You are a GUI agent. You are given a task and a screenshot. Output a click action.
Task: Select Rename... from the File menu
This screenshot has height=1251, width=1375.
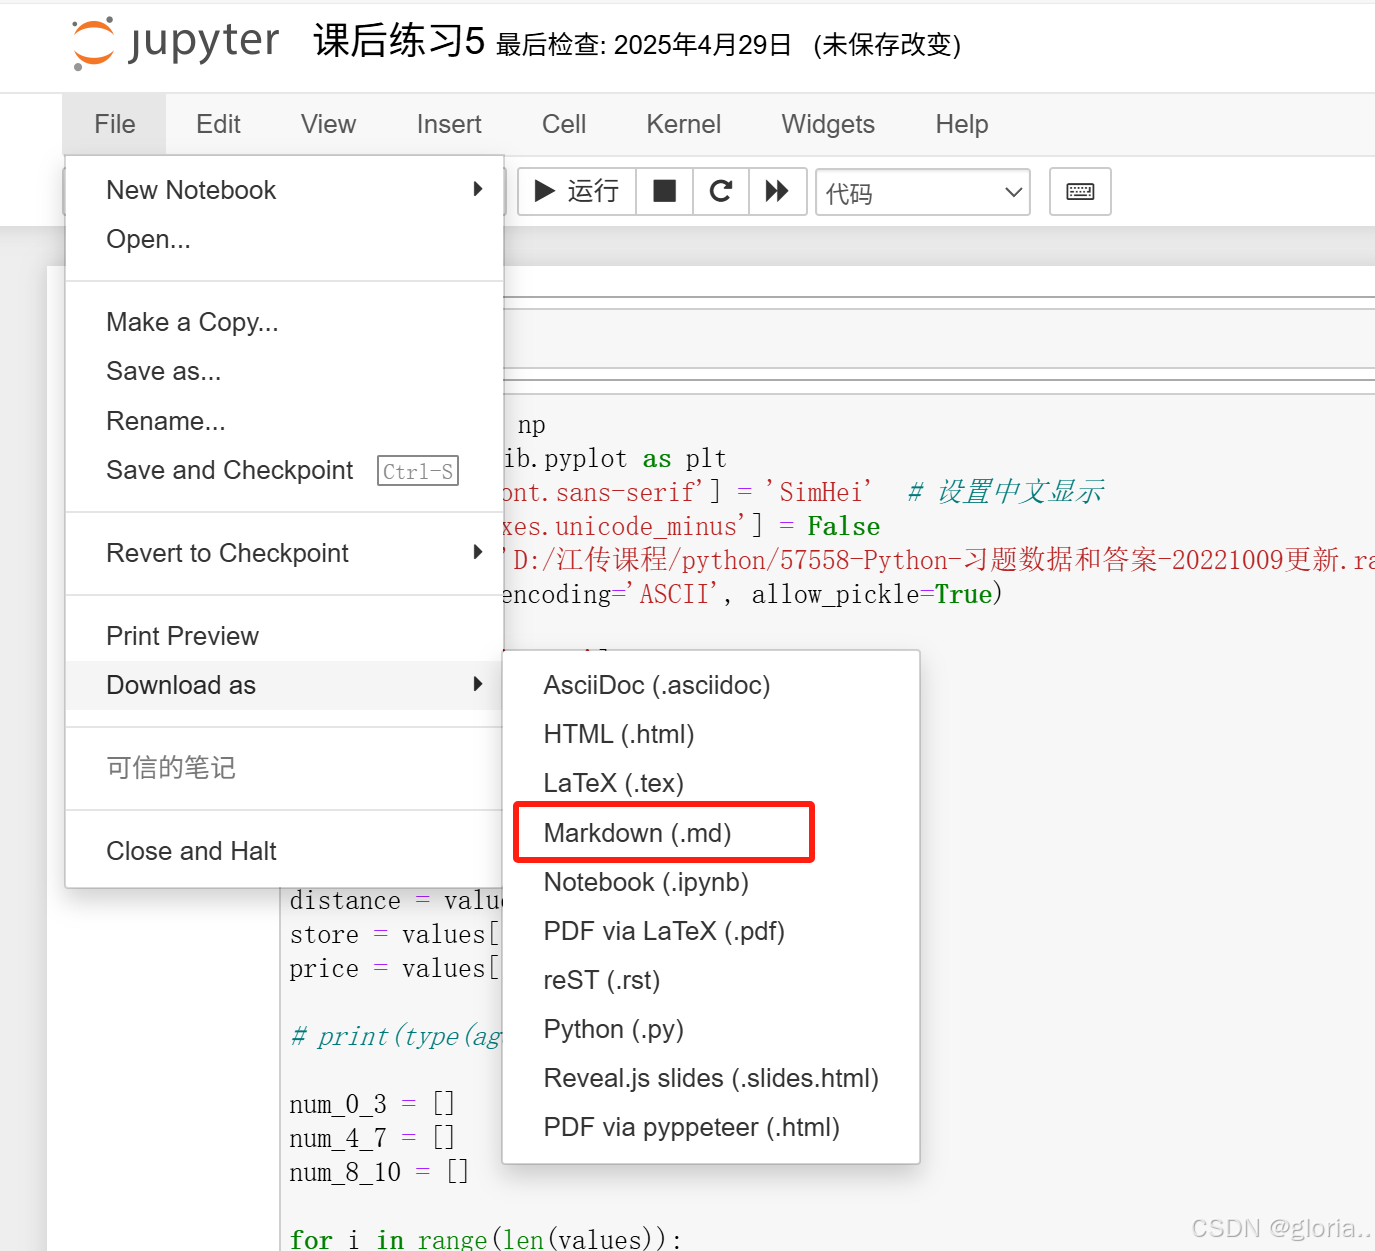[166, 421]
